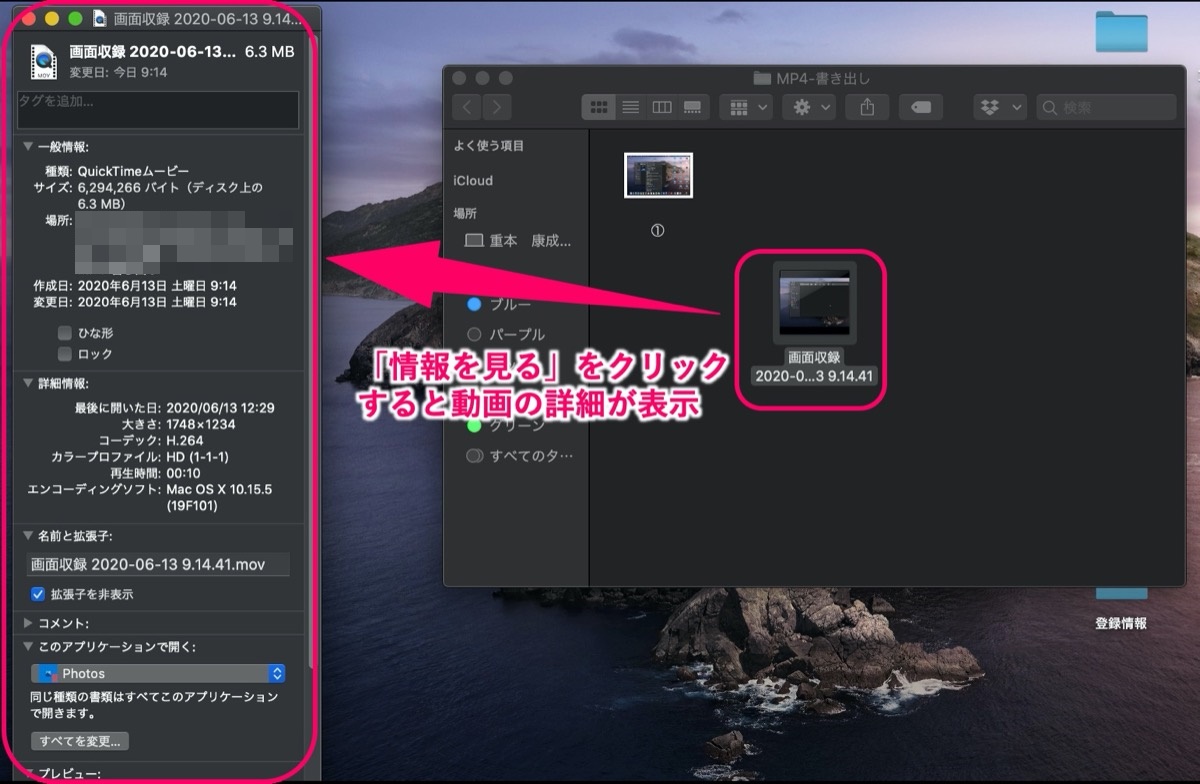Image resolution: width=1200 pixels, height=784 pixels.
Task: Click the すべてを変更 button
Action: [80, 741]
